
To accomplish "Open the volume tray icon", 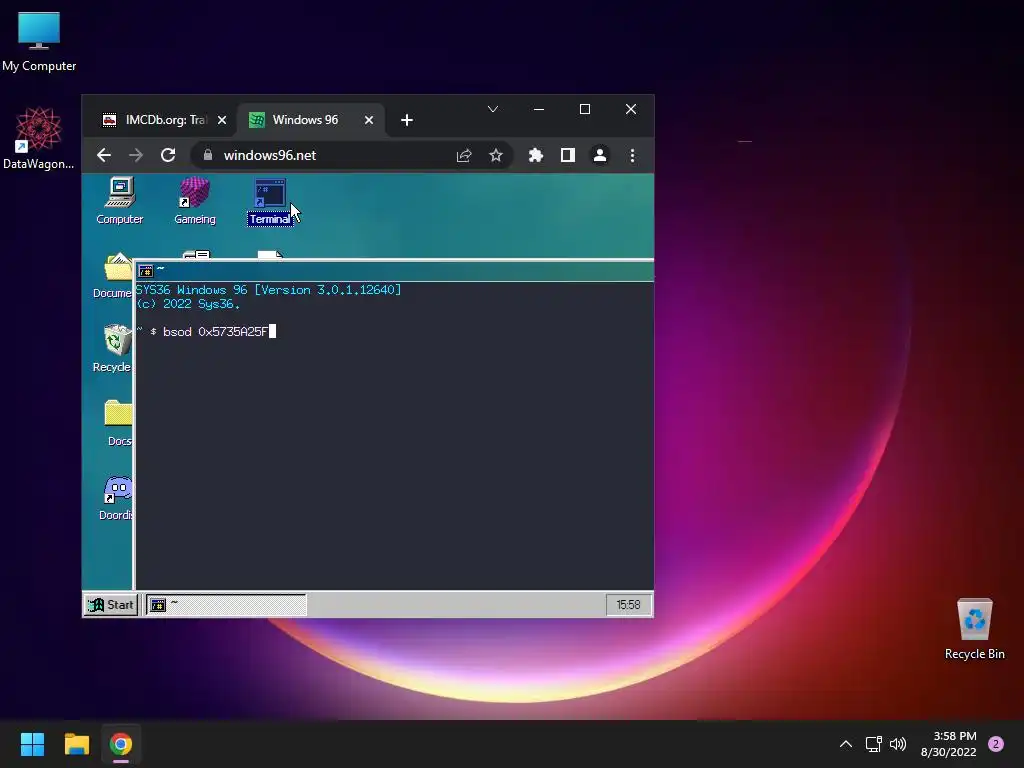I will (x=898, y=744).
